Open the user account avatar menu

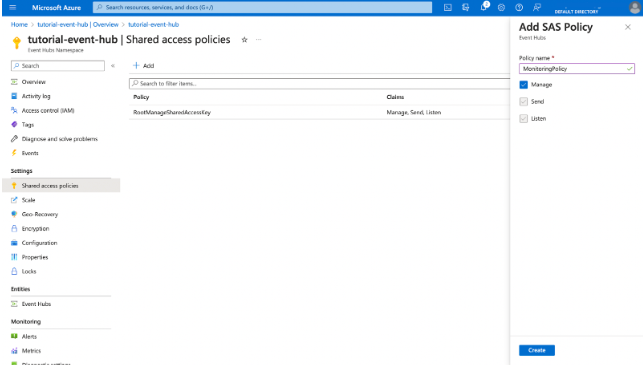(x=635, y=7)
